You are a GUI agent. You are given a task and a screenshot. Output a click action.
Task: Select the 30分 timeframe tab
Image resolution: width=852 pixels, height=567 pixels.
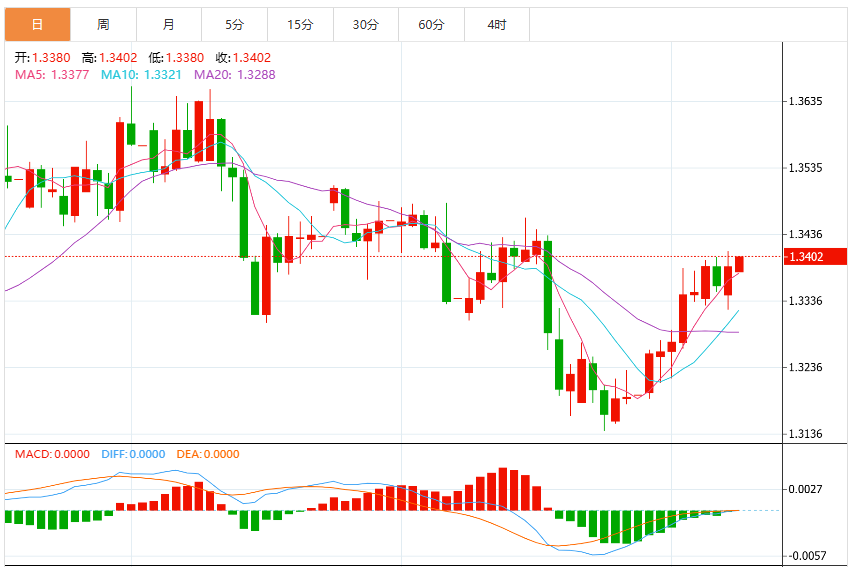click(x=366, y=24)
